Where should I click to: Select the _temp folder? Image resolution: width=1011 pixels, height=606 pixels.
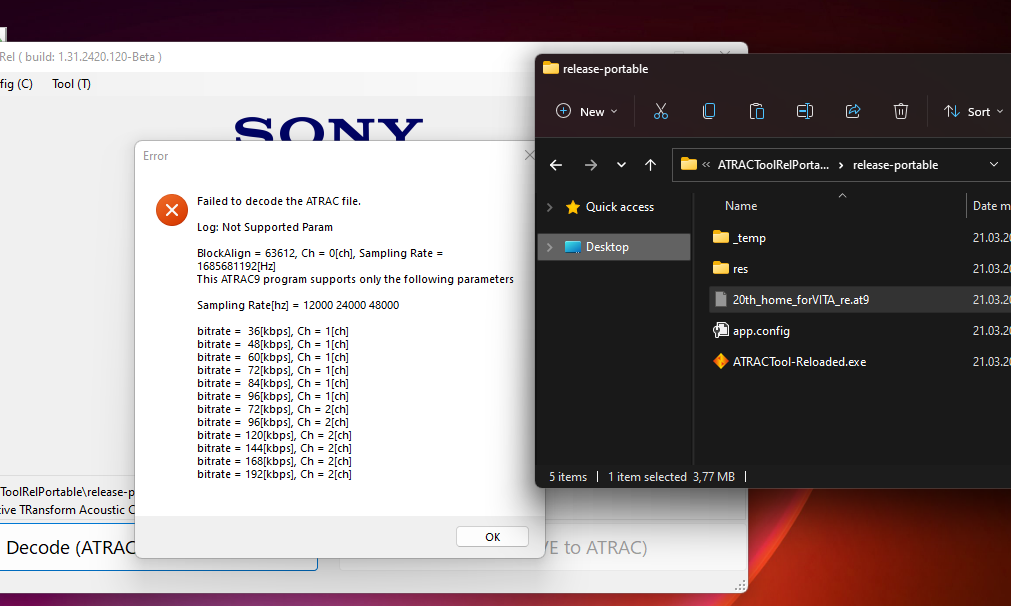coord(749,238)
